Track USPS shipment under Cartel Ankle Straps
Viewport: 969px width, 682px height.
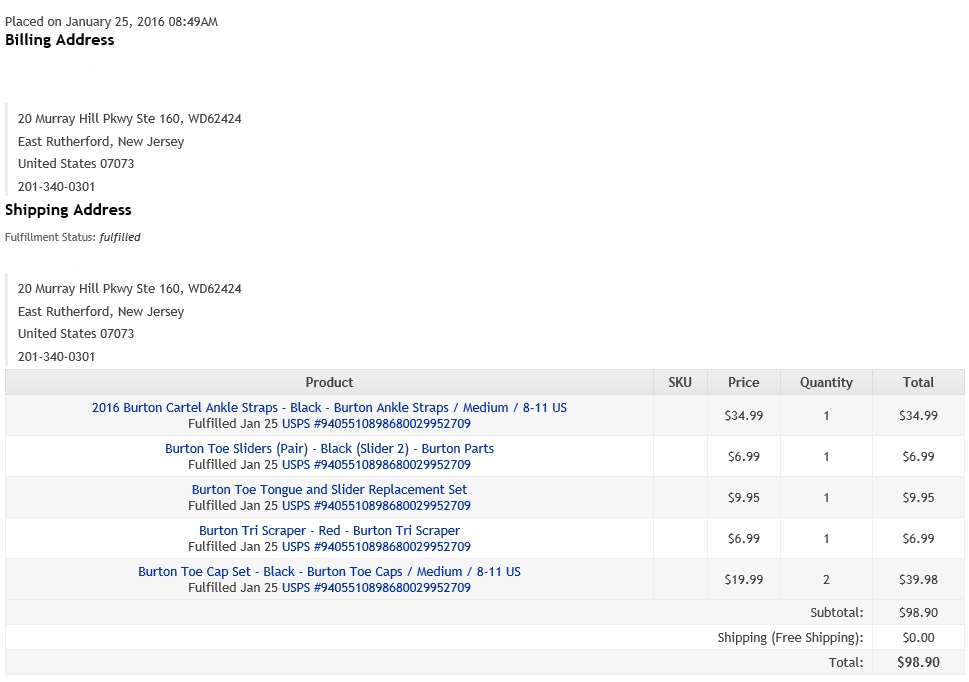(376, 424)
